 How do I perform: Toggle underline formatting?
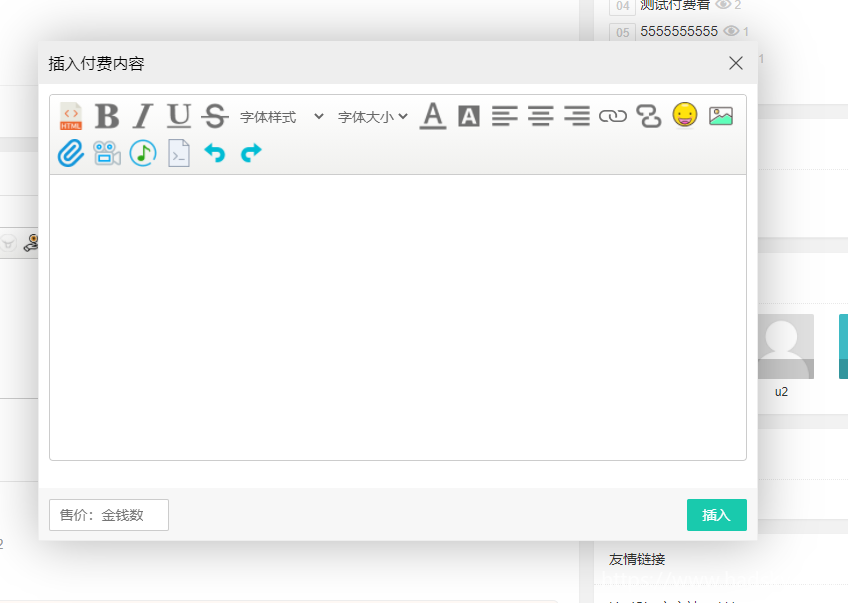(x=179, y=117)
